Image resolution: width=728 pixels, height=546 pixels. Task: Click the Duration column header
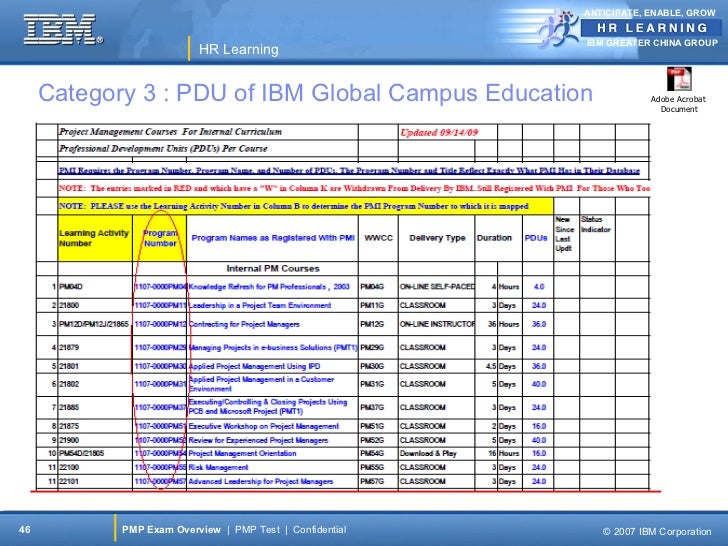click(x=494, y=238)
